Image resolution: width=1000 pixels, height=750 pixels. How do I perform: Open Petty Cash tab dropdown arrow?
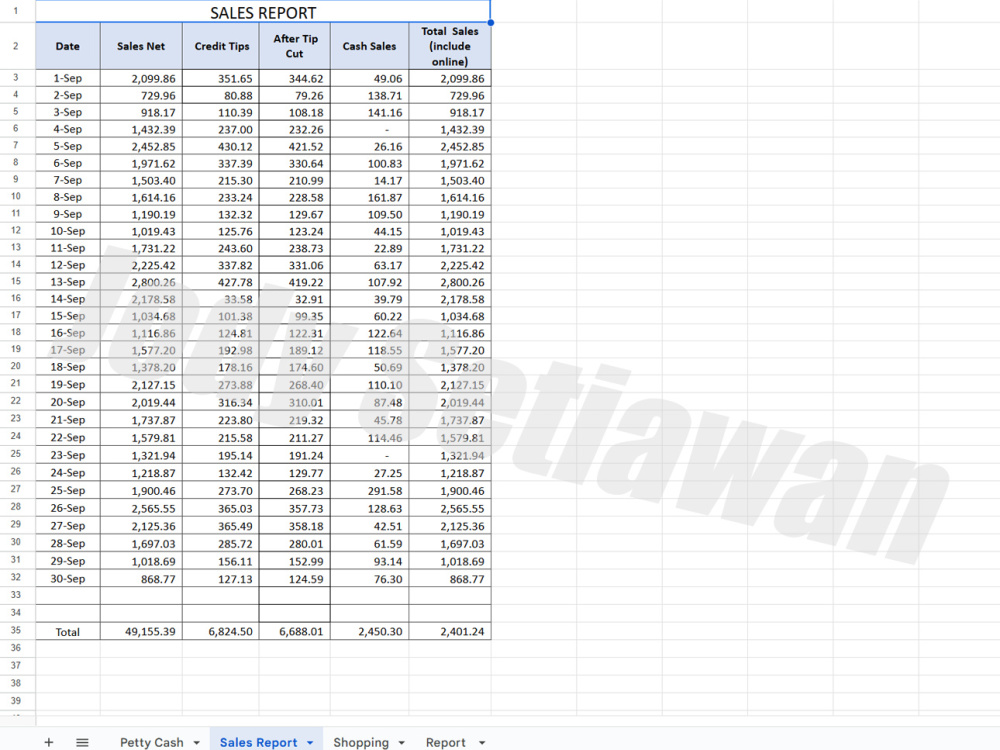pos(196,742)
